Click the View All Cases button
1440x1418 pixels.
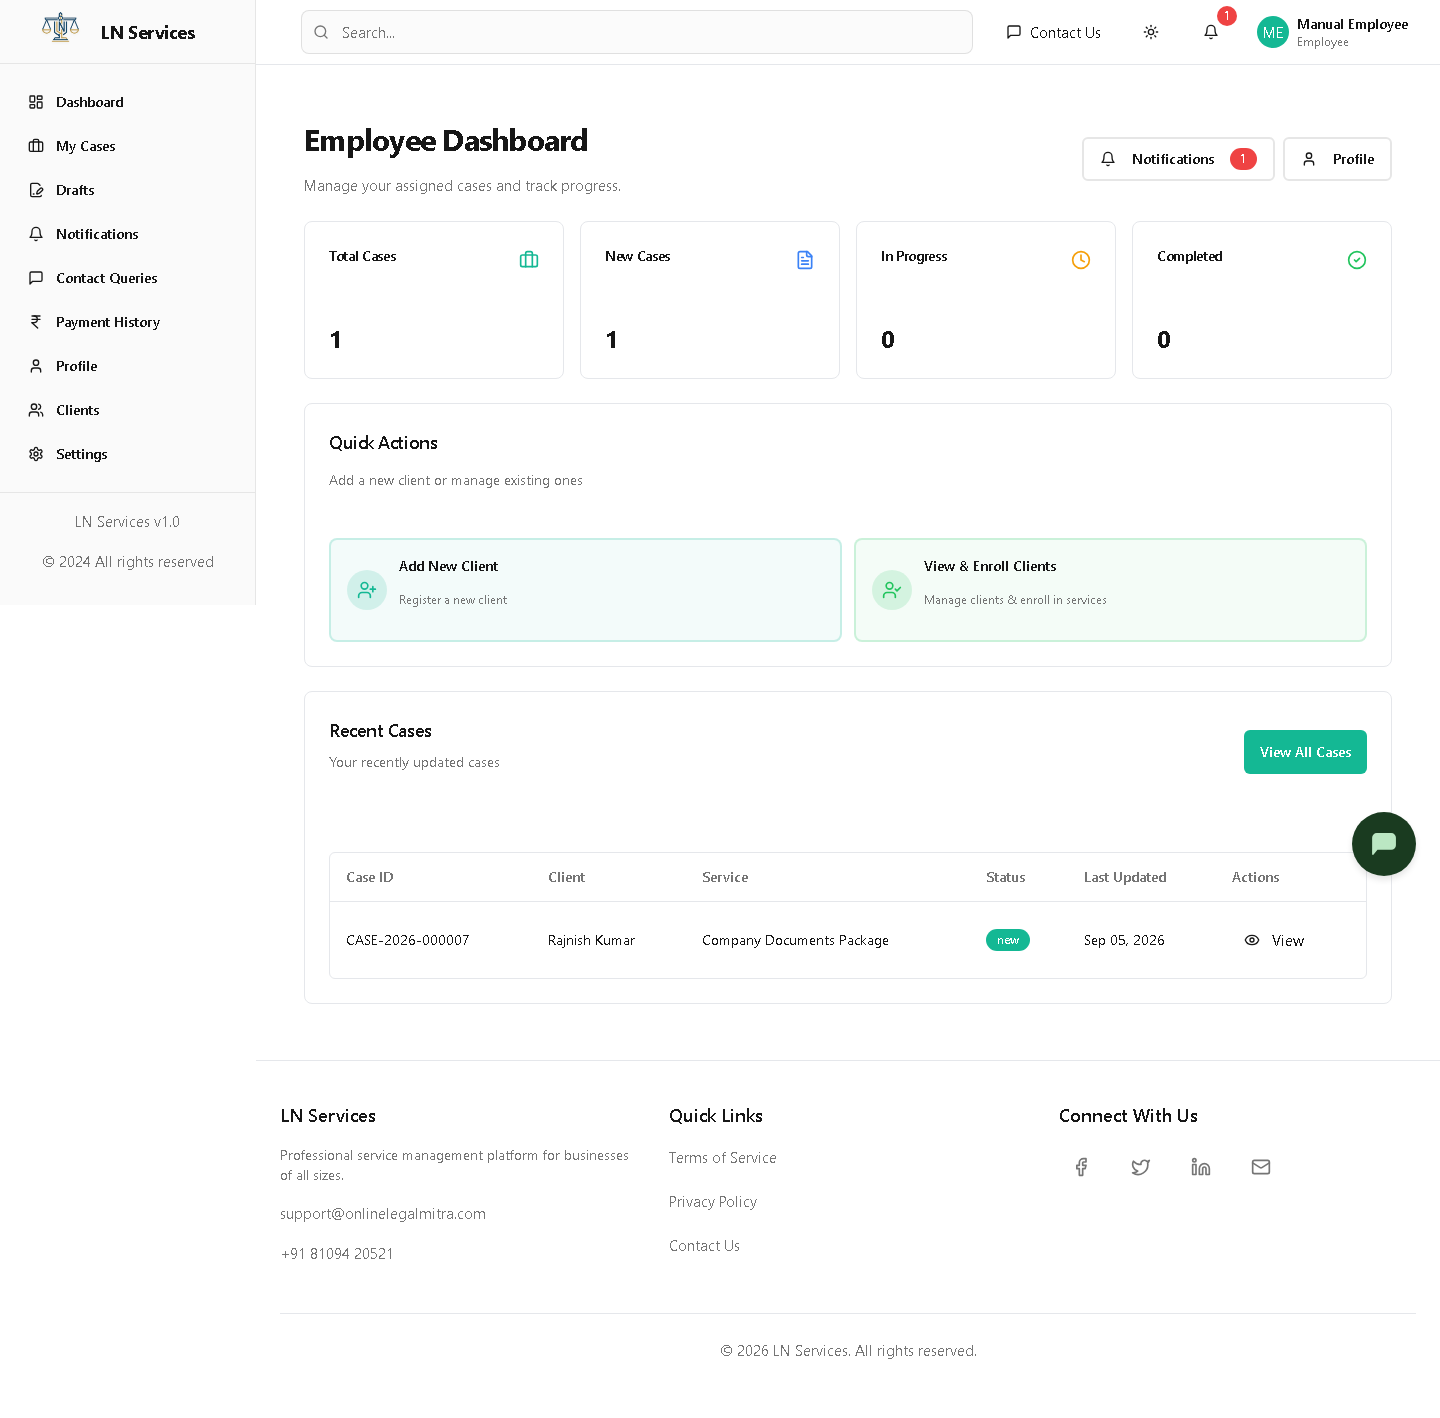click(x=1305, y=752)
